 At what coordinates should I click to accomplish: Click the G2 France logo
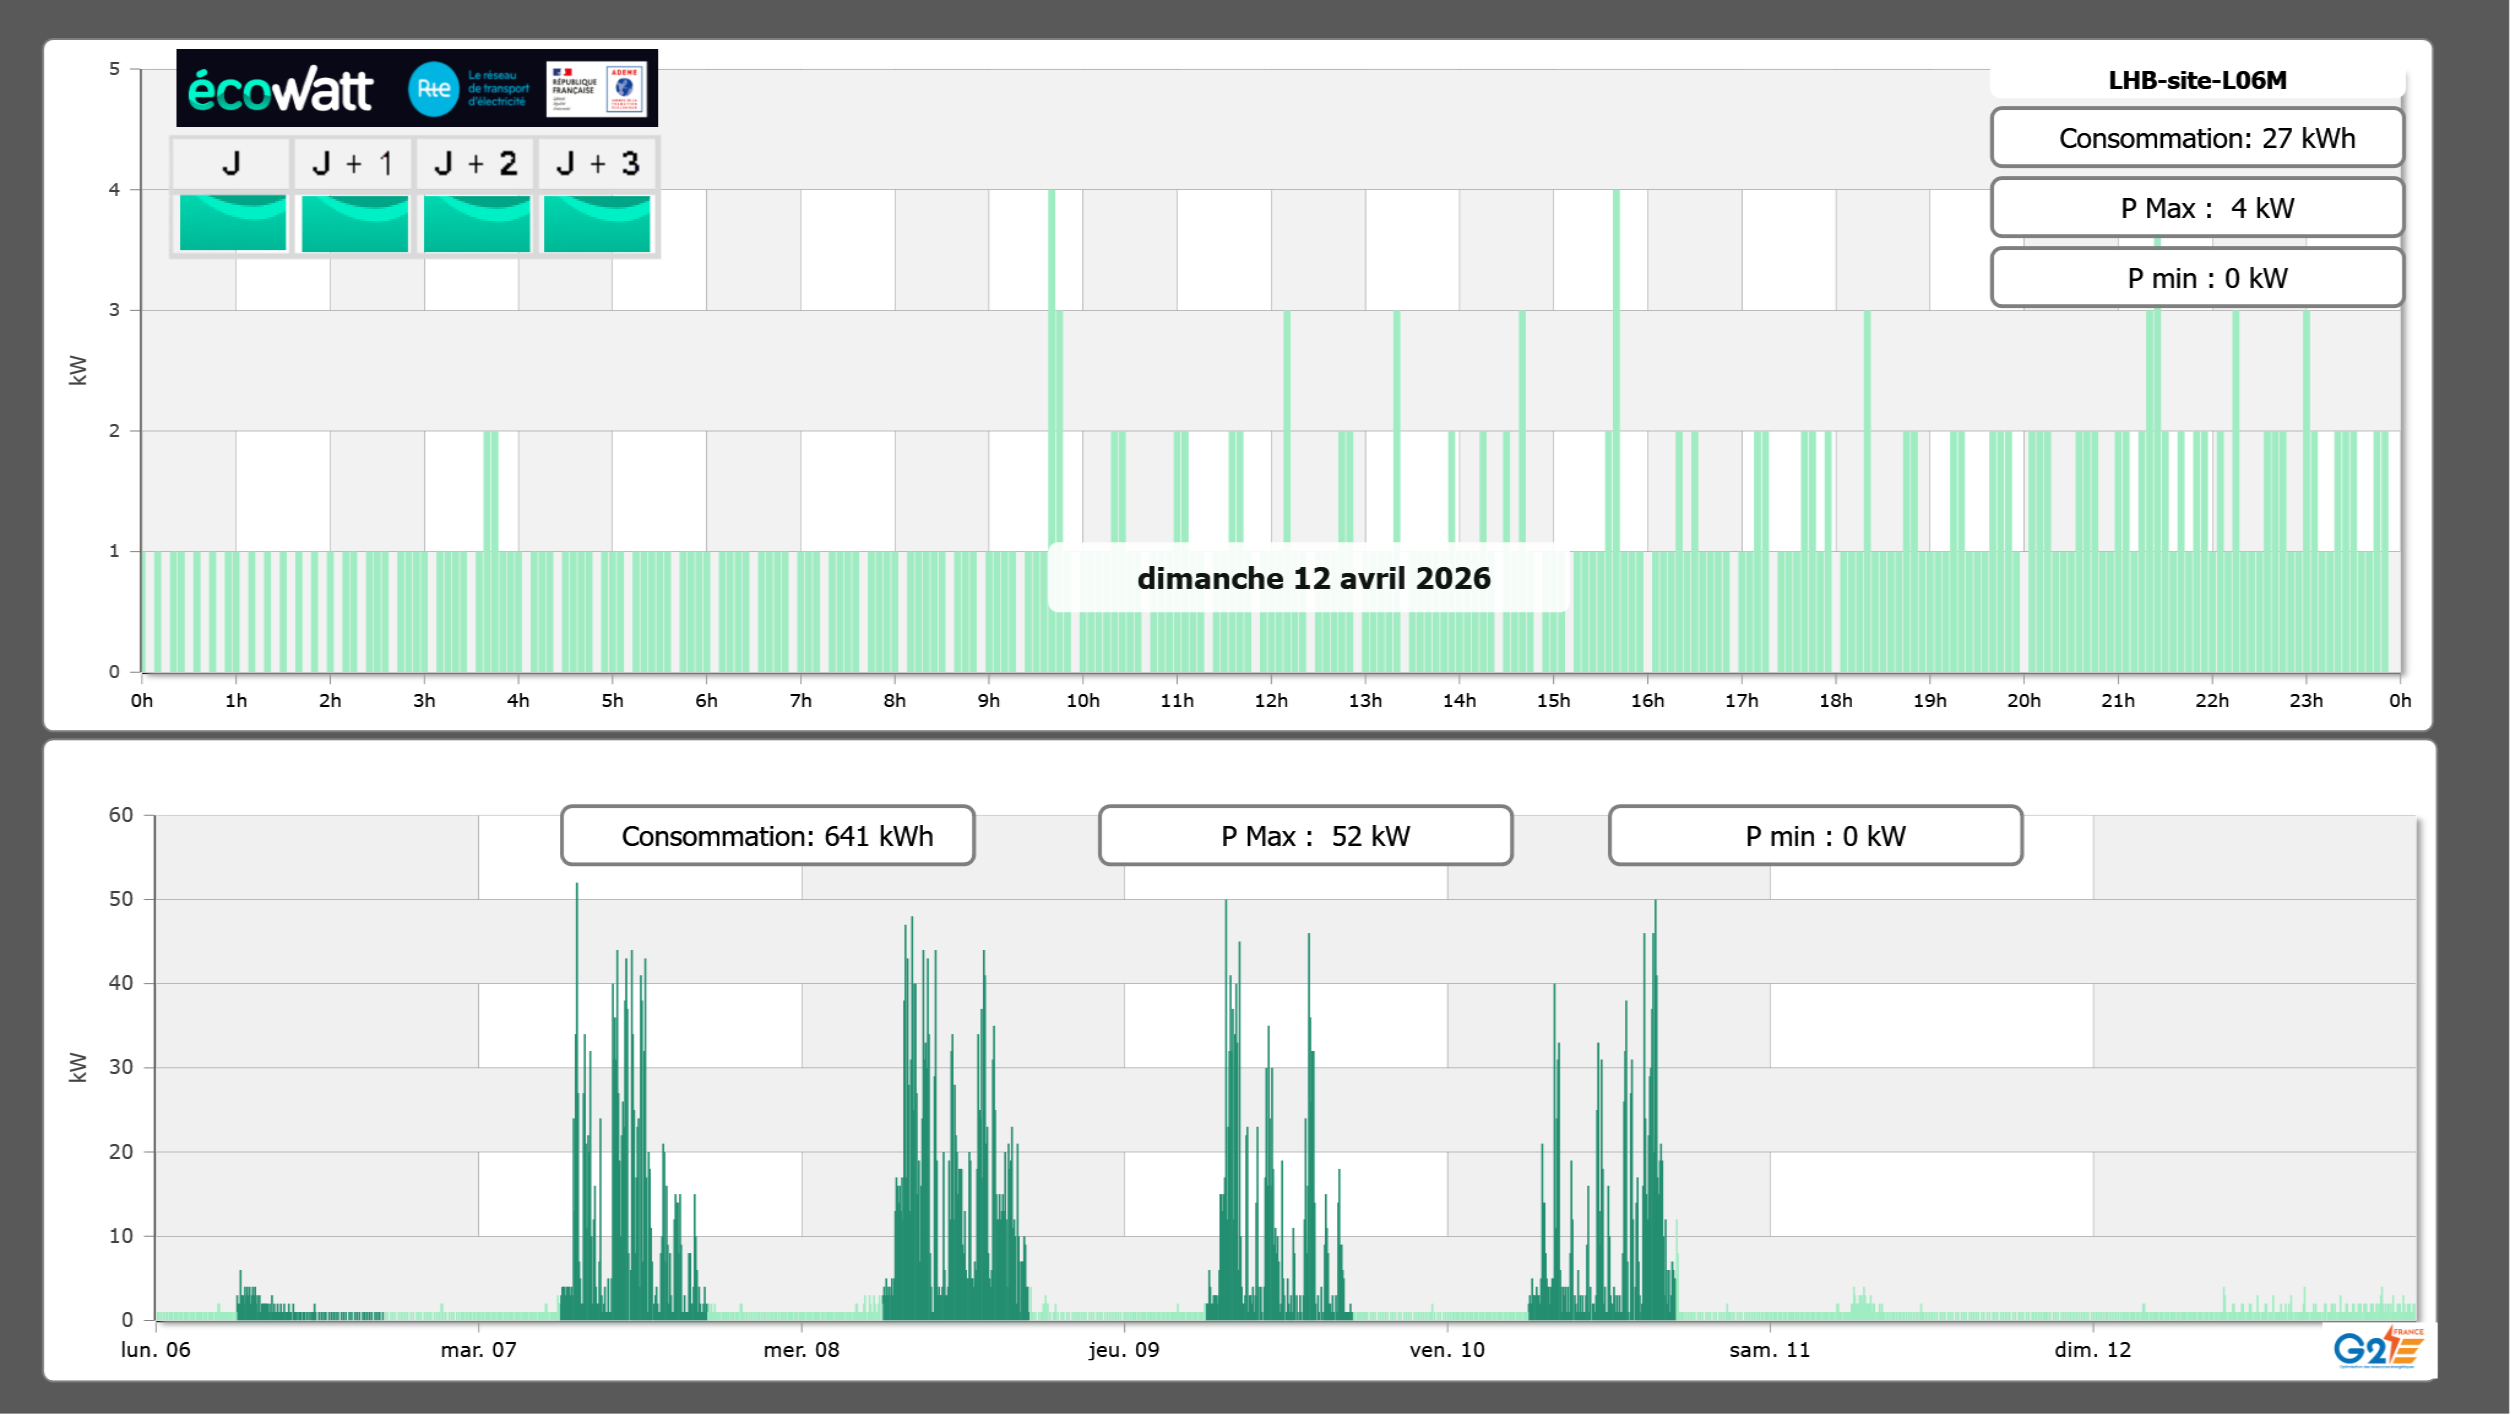2377,1348
